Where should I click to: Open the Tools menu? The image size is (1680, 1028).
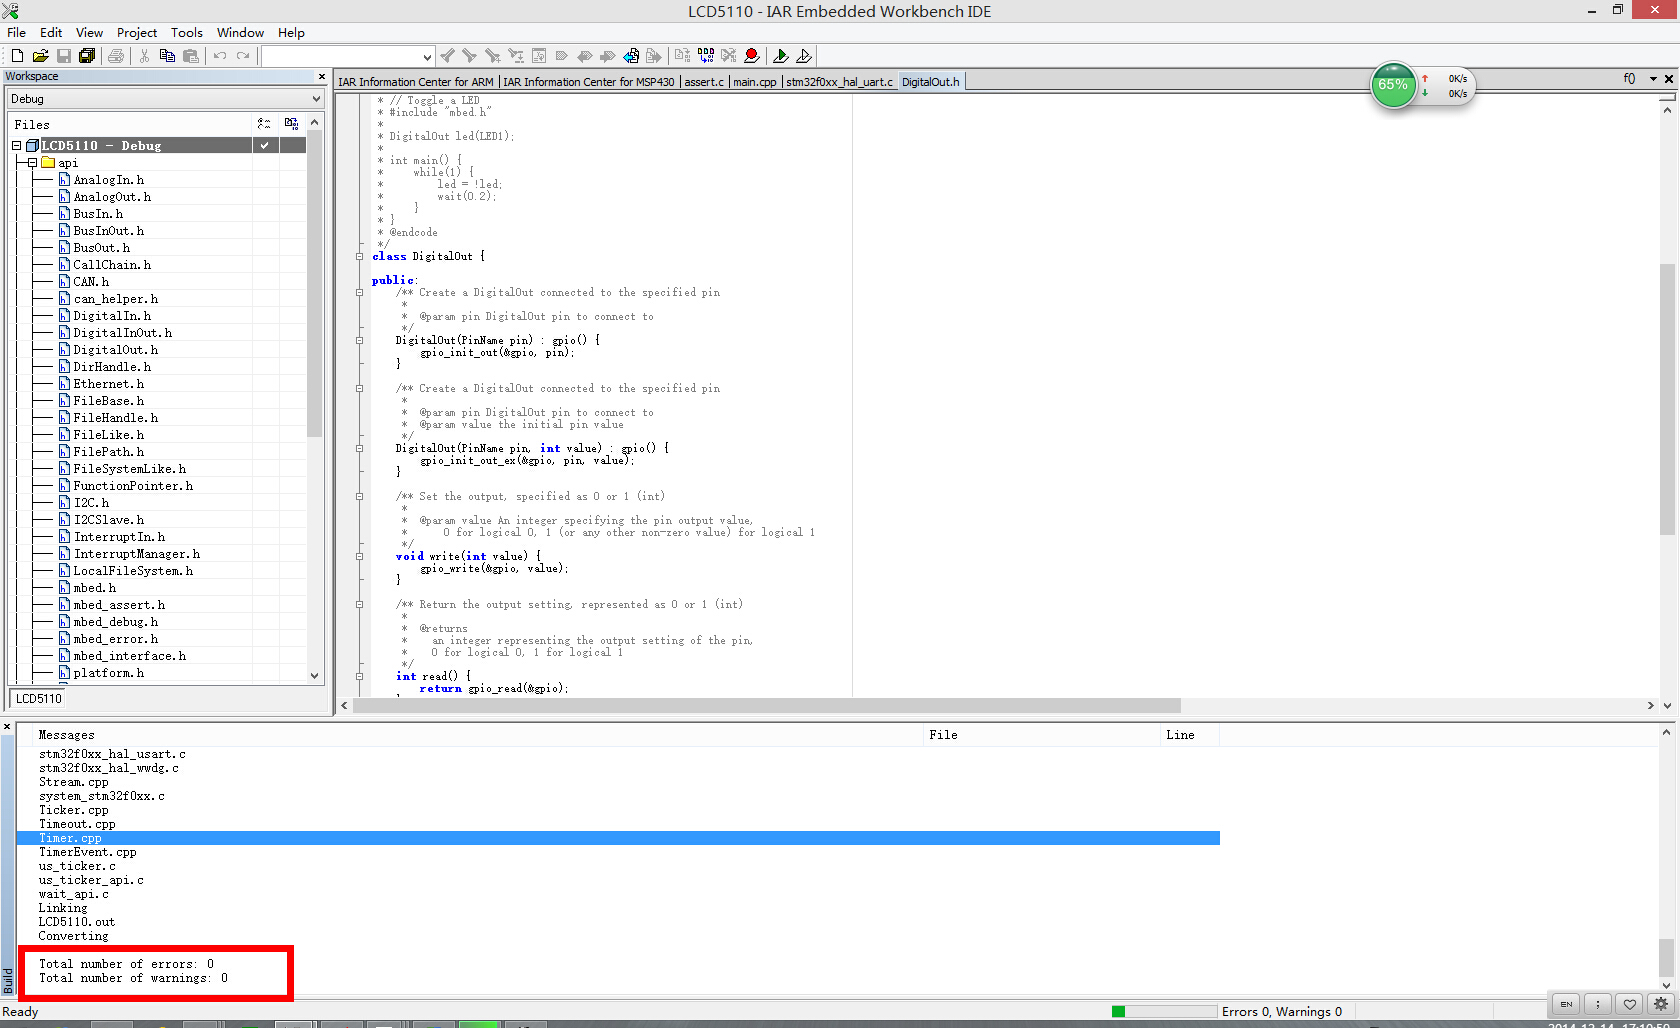187,33
